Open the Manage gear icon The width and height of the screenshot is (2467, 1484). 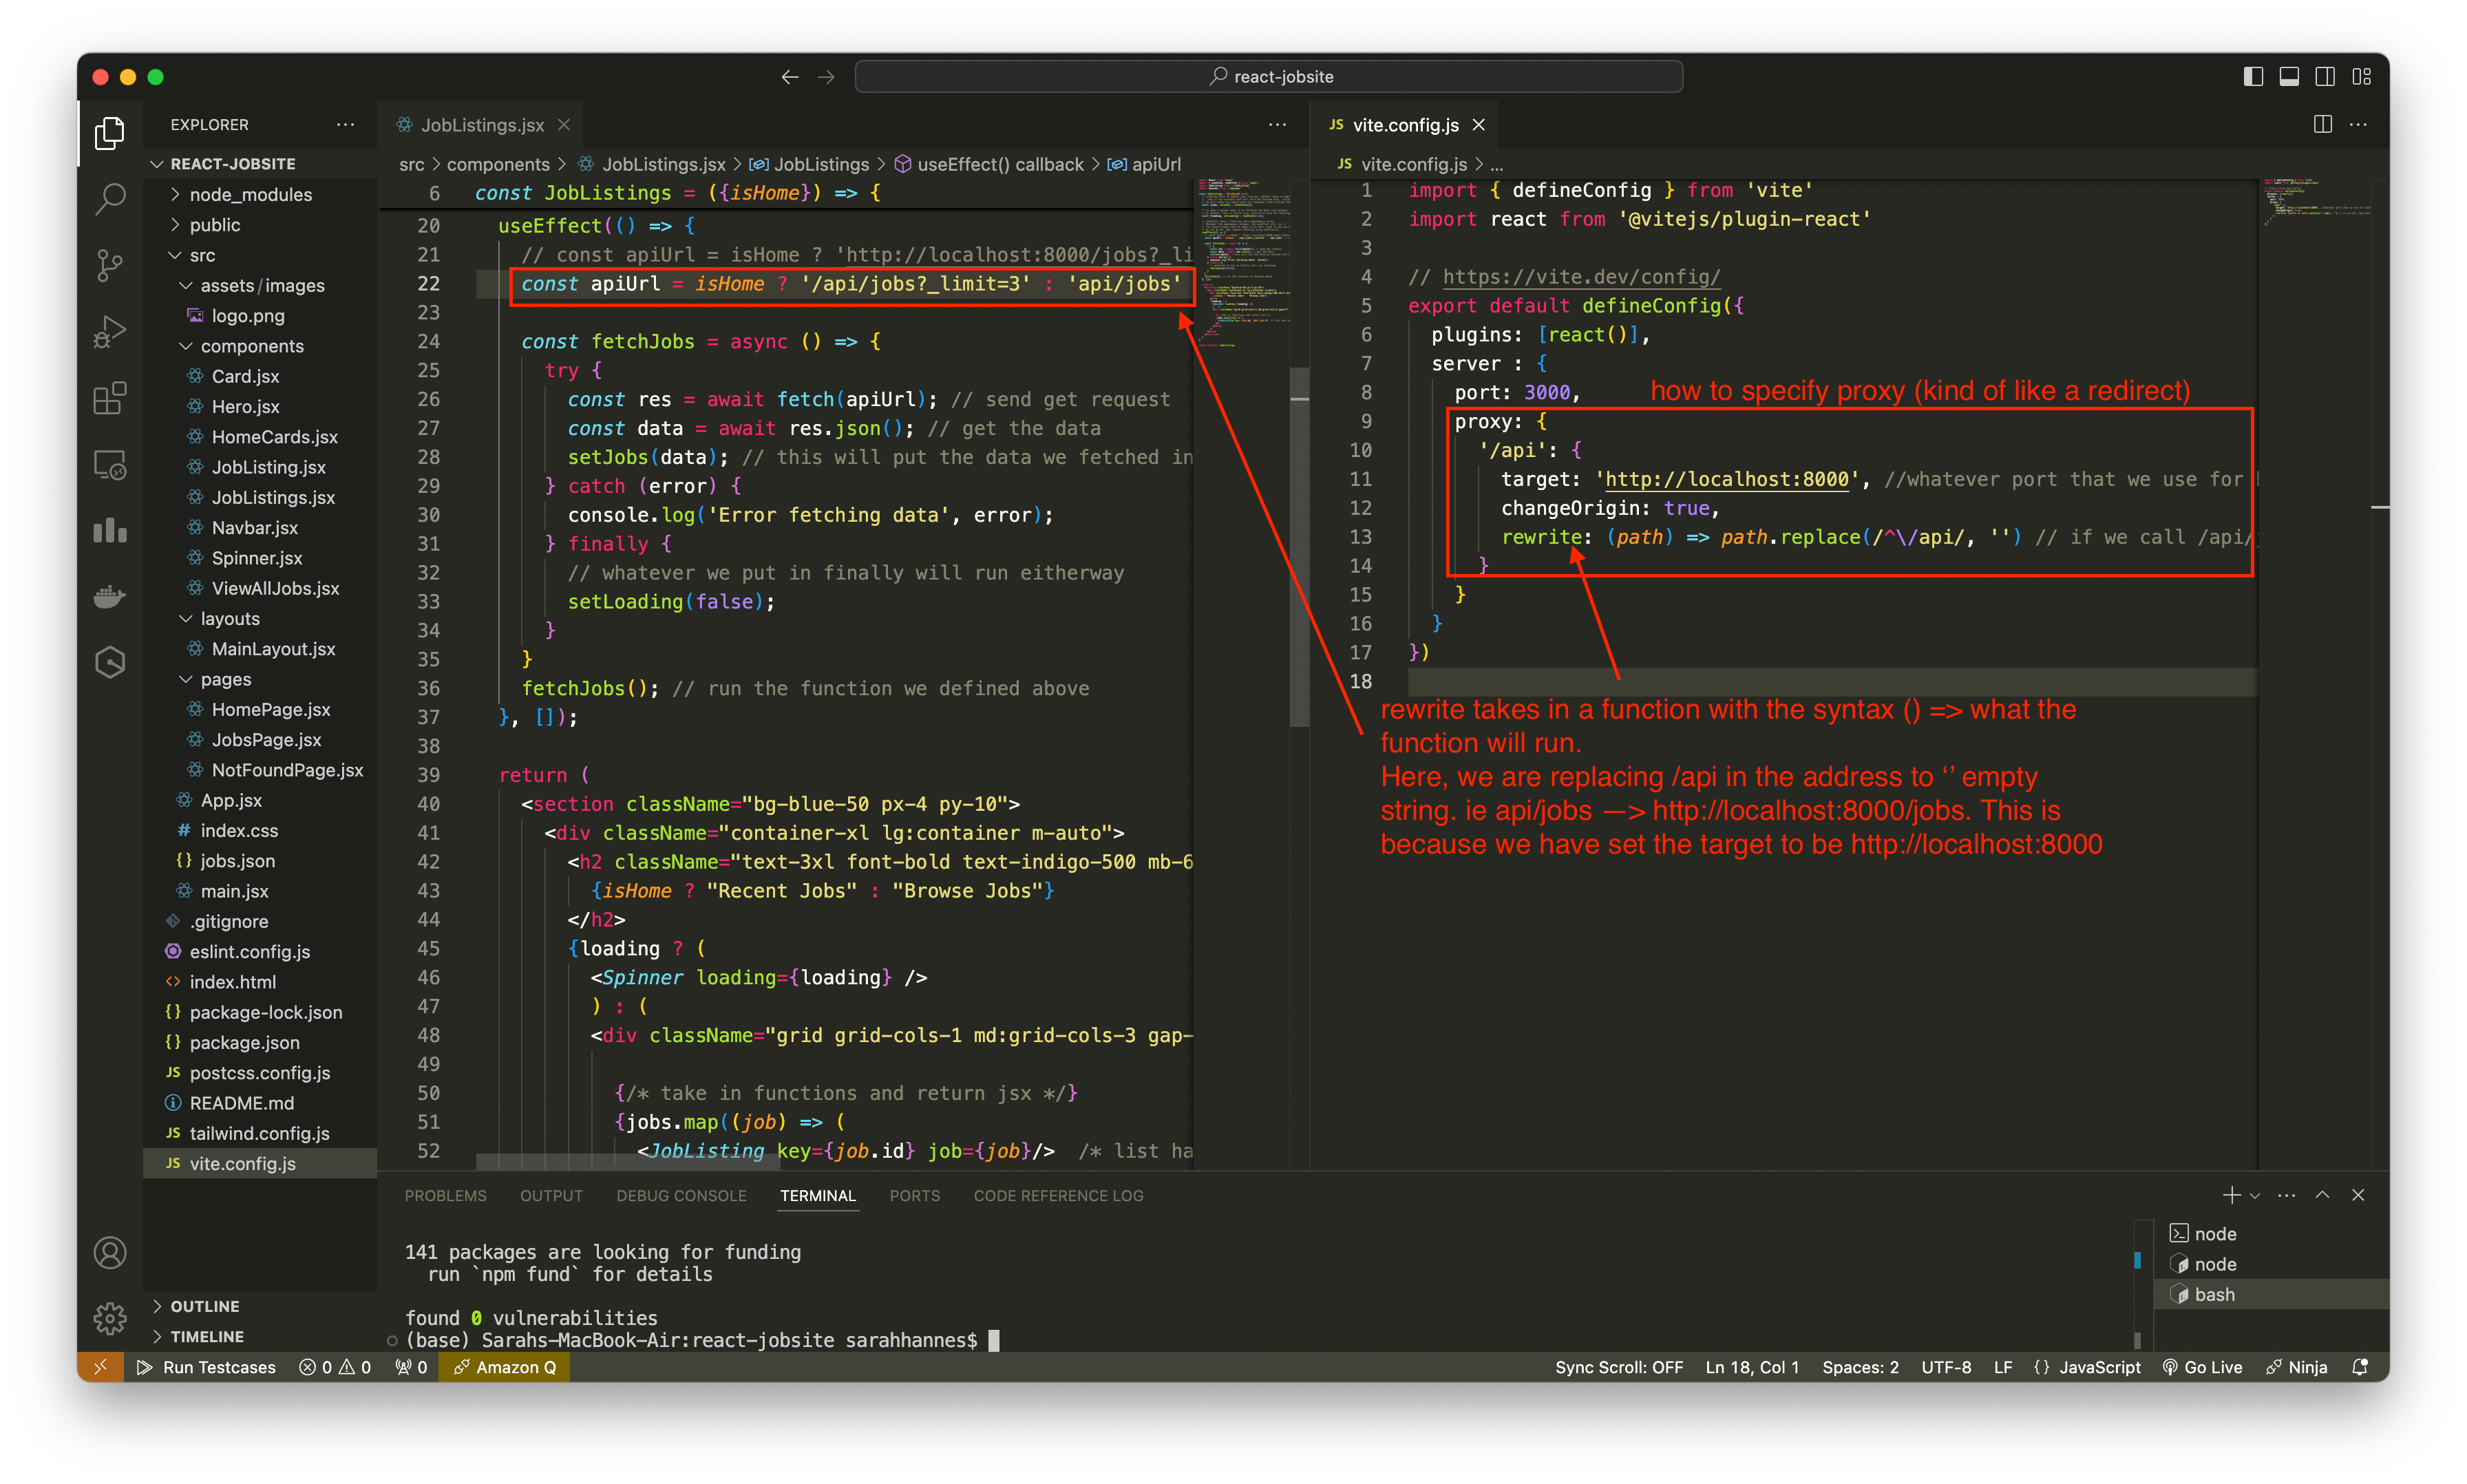pyautogui.click(x=109, y=1318)
